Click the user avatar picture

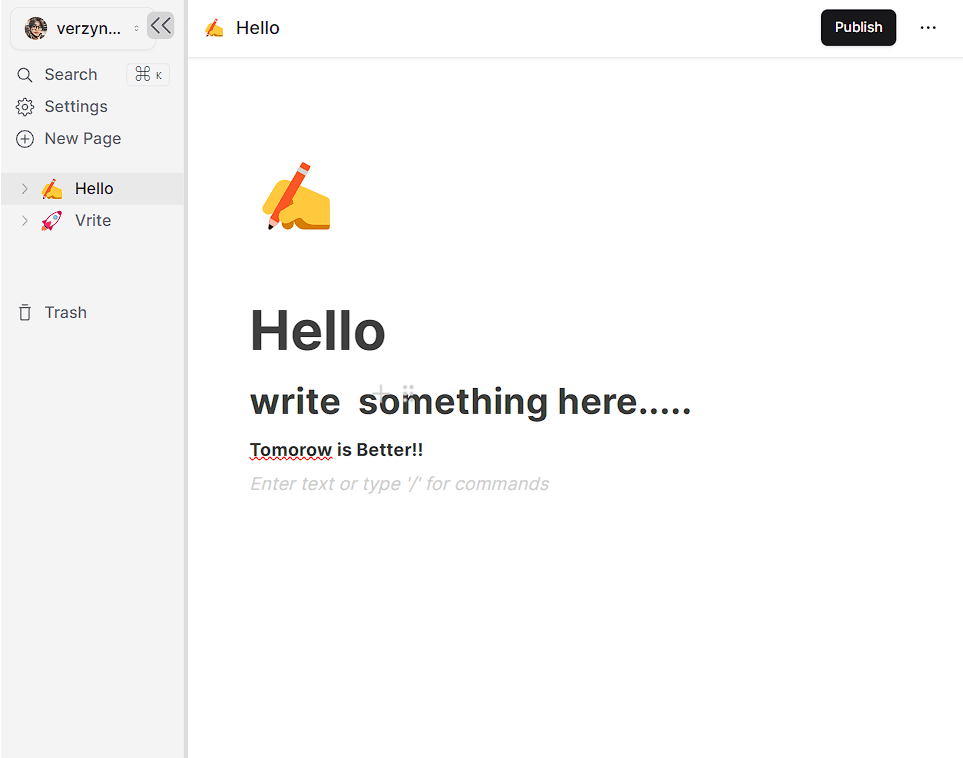click(36, 29)
